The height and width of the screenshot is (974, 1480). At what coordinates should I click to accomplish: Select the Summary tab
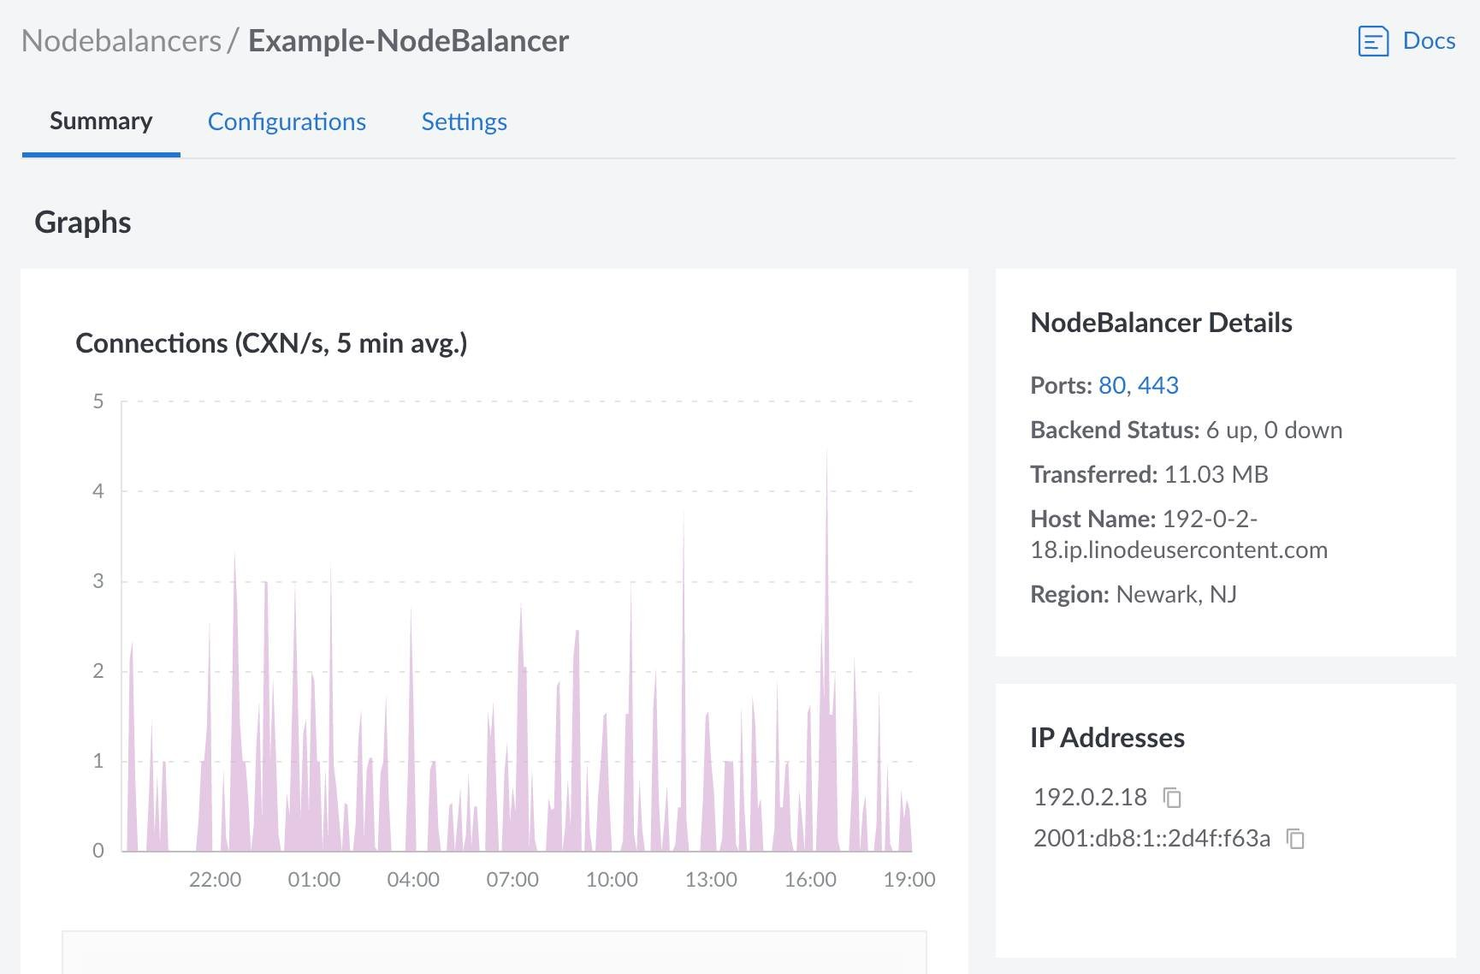100,121
